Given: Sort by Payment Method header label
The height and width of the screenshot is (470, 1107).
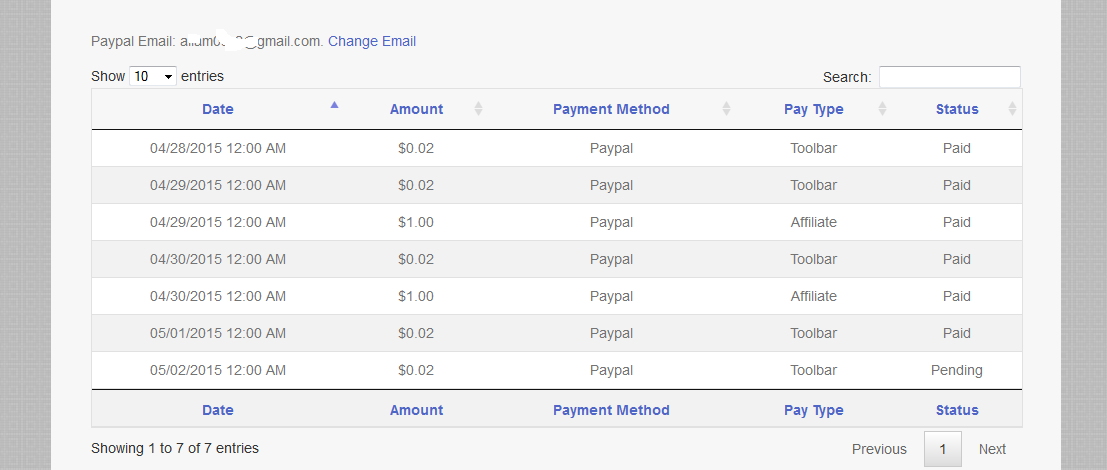Looking at the screenshot, I should pos(611,109).
